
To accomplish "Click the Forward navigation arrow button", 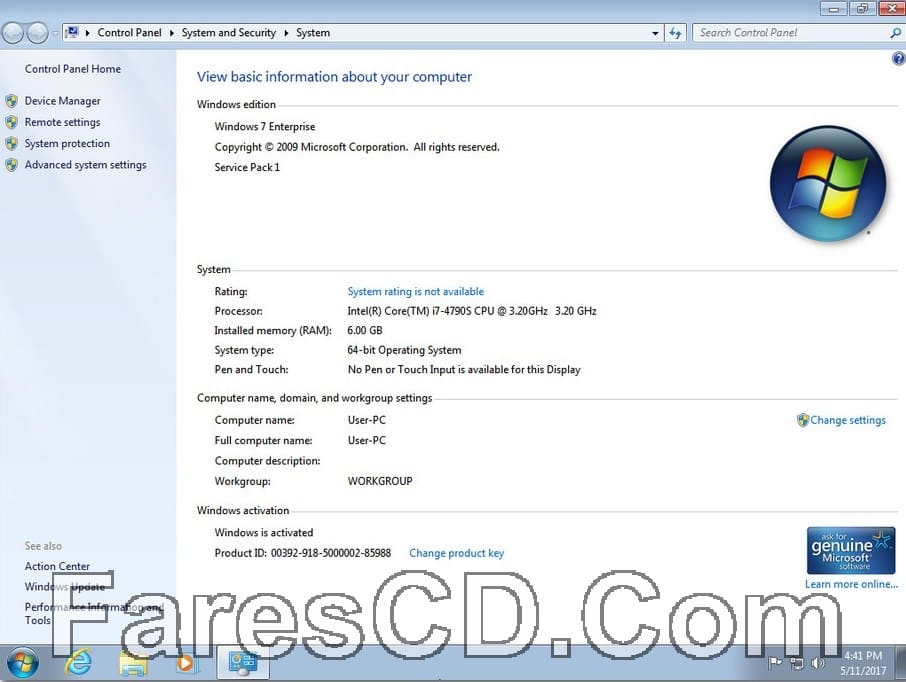I will [x=38, y=34].
